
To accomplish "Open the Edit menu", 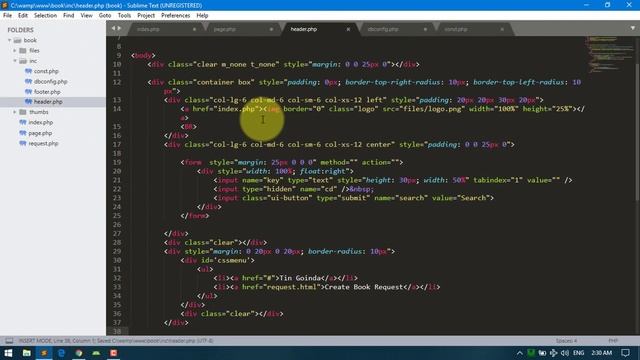I will pos(23,16).
